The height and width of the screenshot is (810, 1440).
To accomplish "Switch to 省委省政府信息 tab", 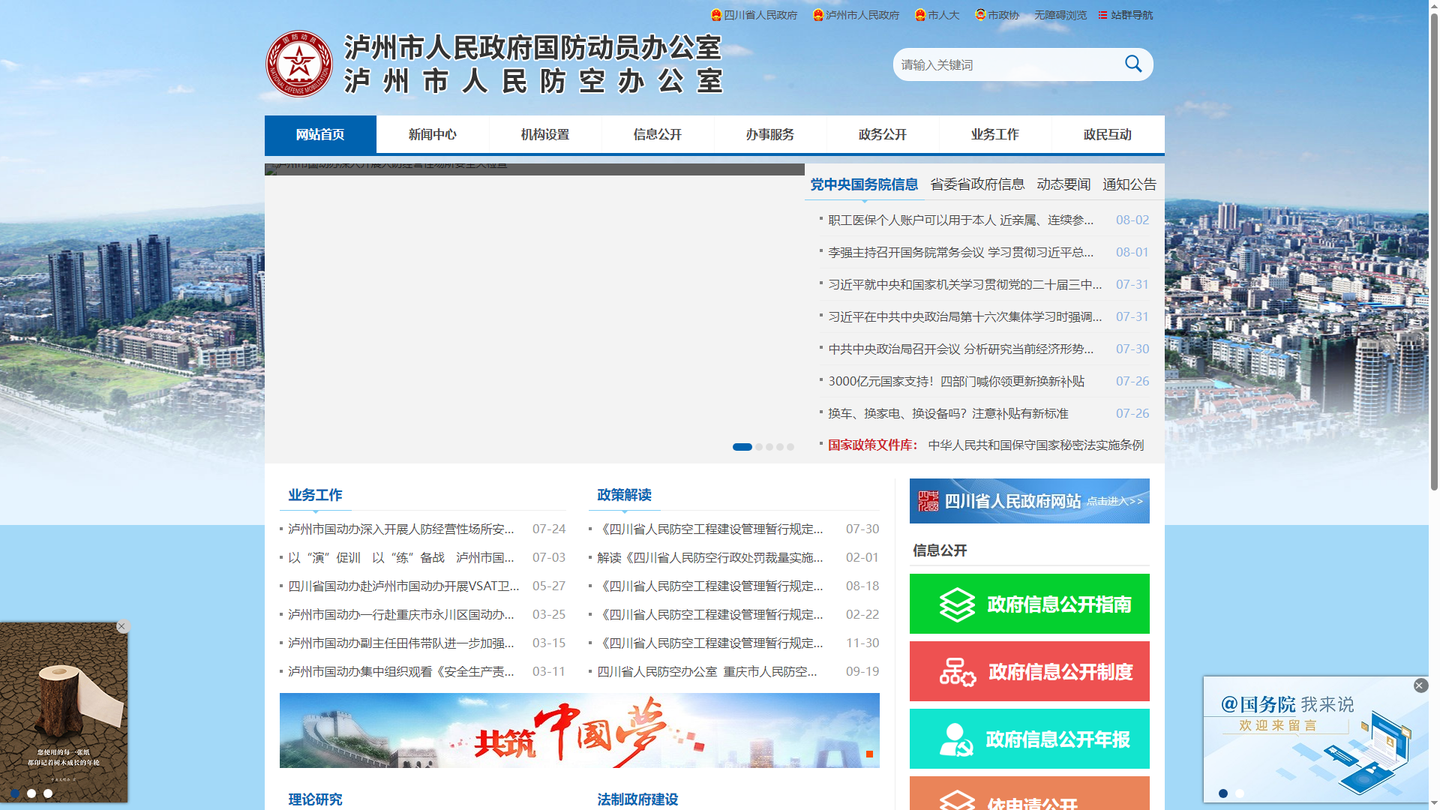I will click(977, 184).
